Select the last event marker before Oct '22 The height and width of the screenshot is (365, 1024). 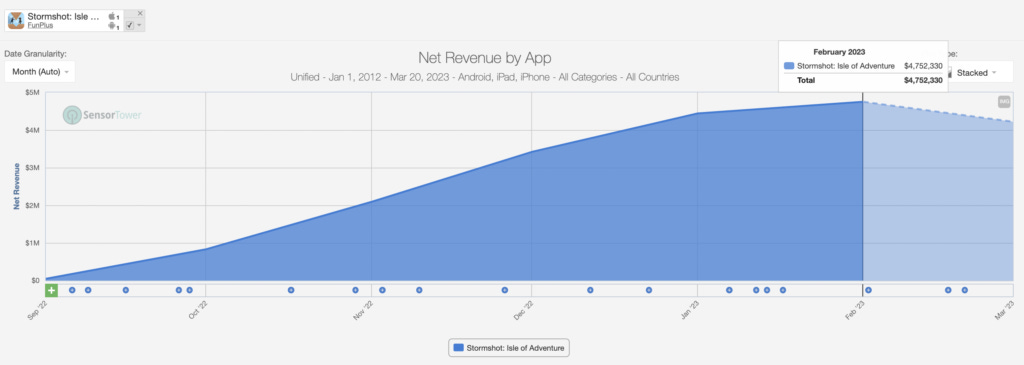pos(189,290)
